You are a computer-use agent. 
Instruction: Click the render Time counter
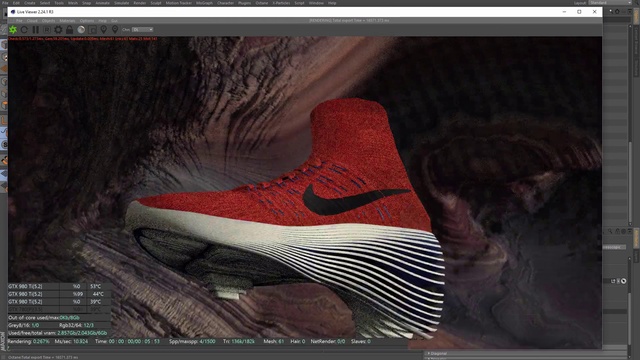(127, 341)
